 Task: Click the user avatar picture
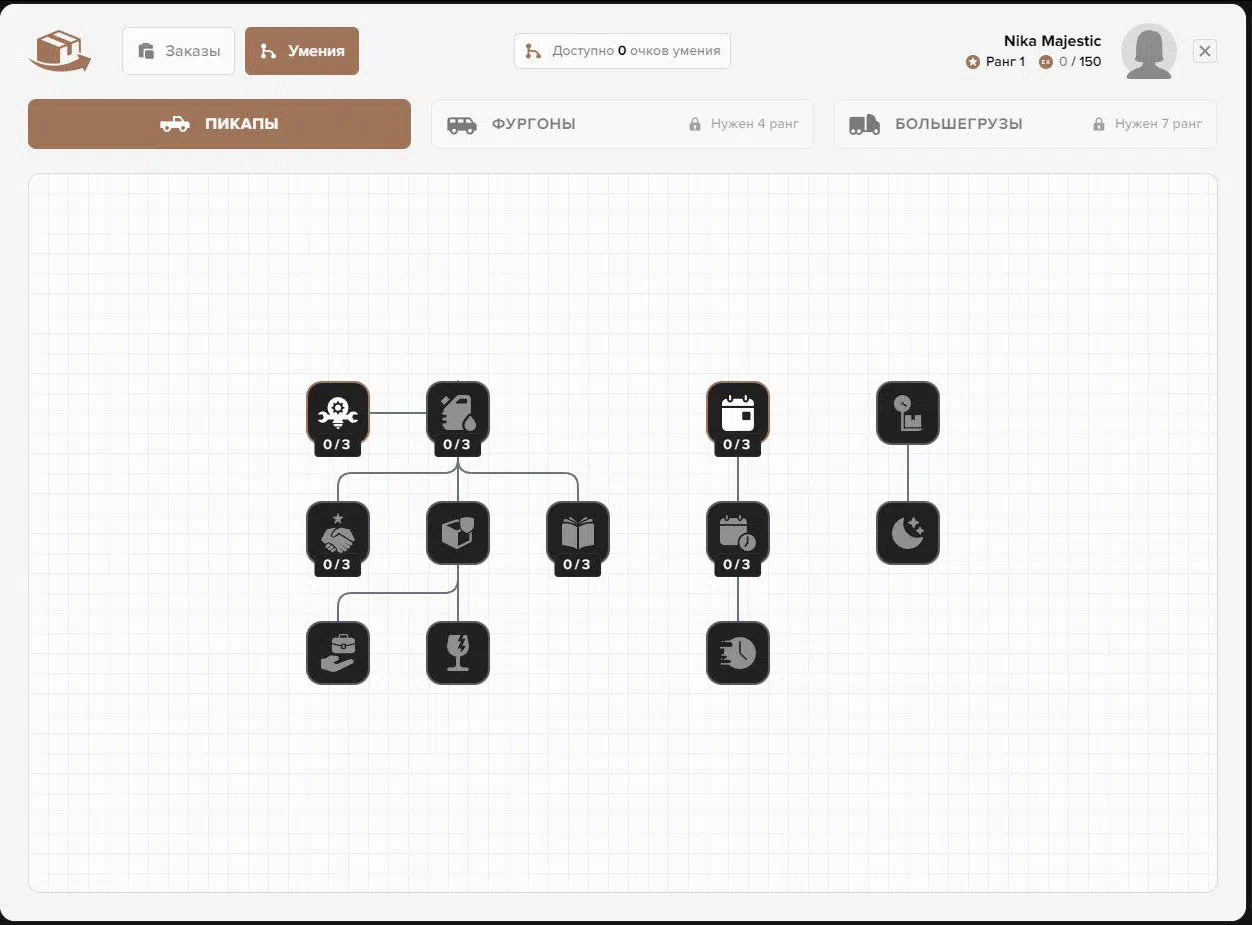pos(1149,51)
